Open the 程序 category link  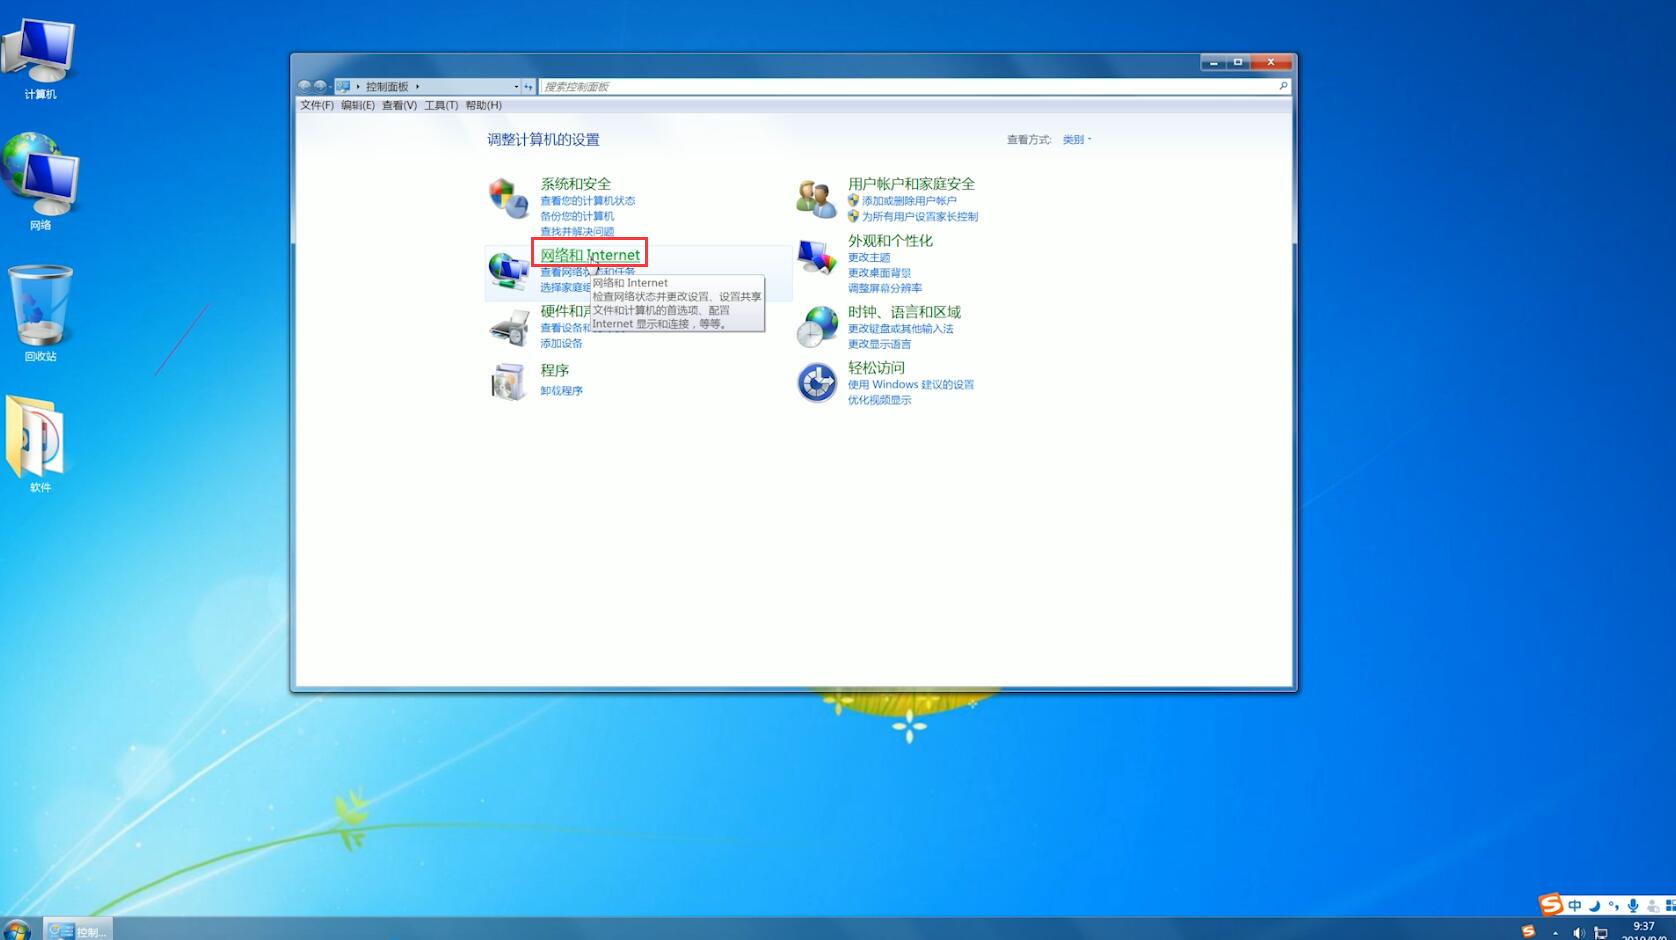point(555,370)
